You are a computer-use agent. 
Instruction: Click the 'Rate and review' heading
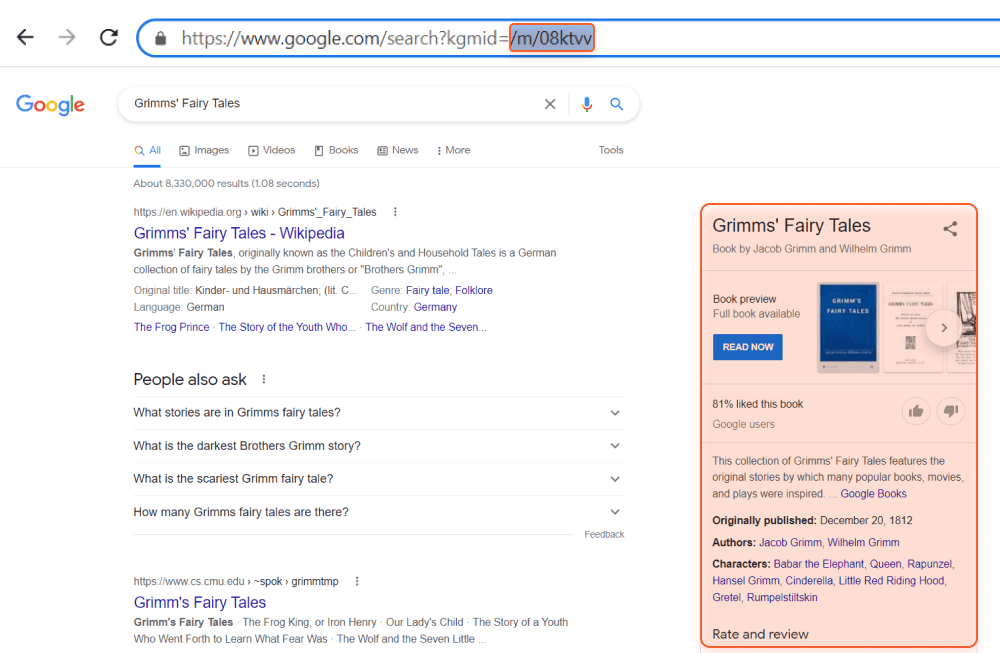click(x=760, y=635)
